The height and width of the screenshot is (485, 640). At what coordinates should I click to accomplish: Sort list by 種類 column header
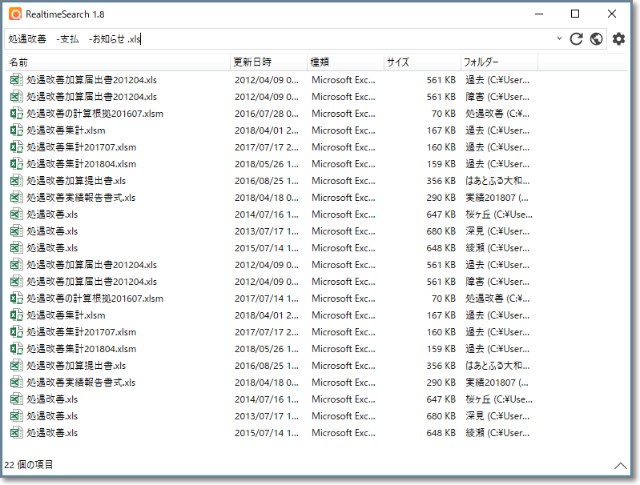click(x=320, y=62)
